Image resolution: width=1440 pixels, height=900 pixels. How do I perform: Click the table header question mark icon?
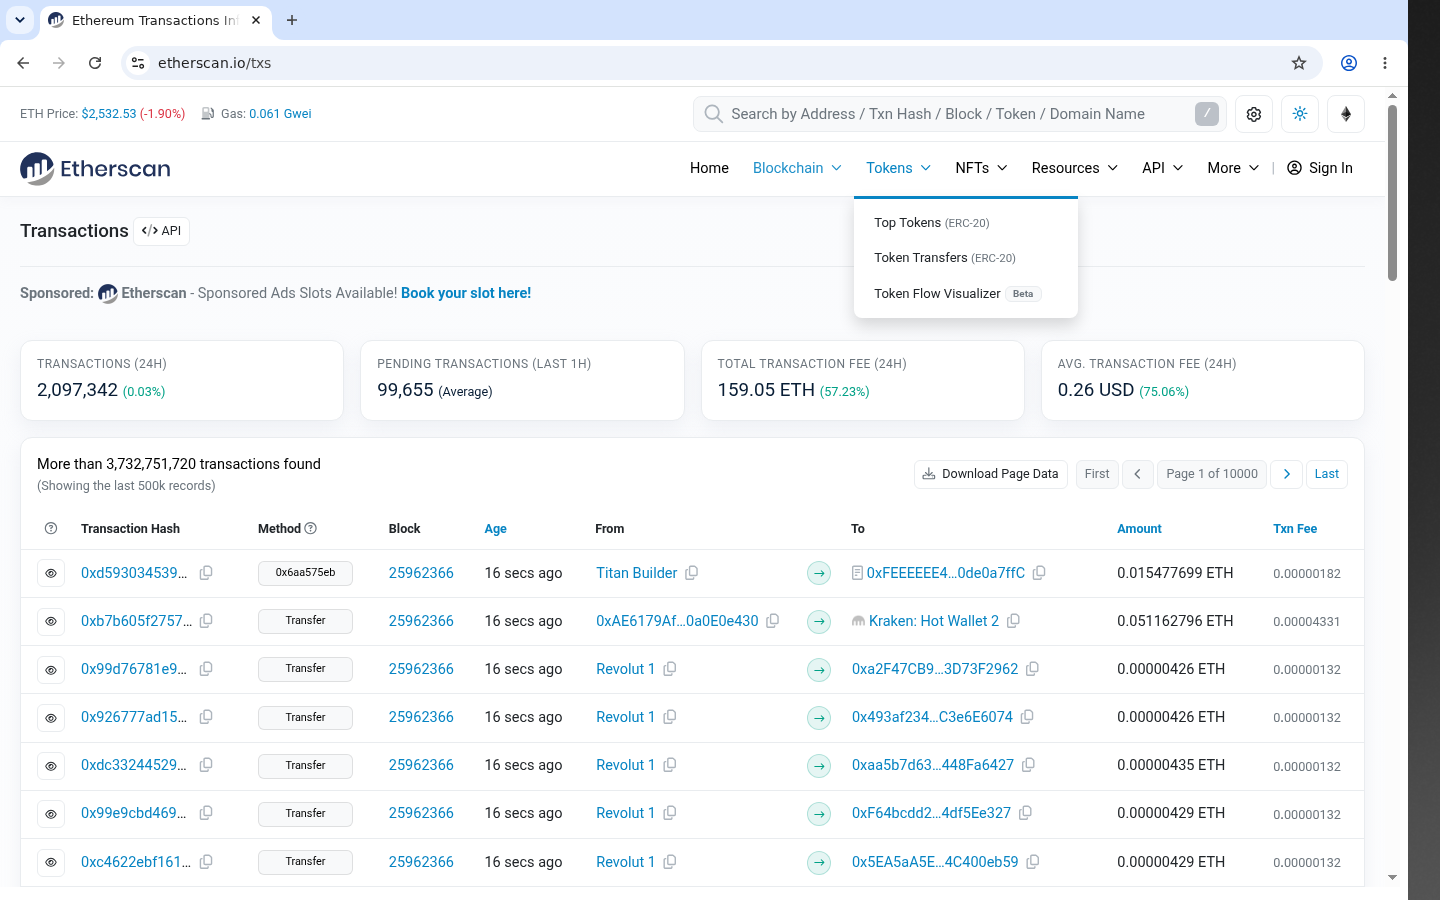point(51,528)
